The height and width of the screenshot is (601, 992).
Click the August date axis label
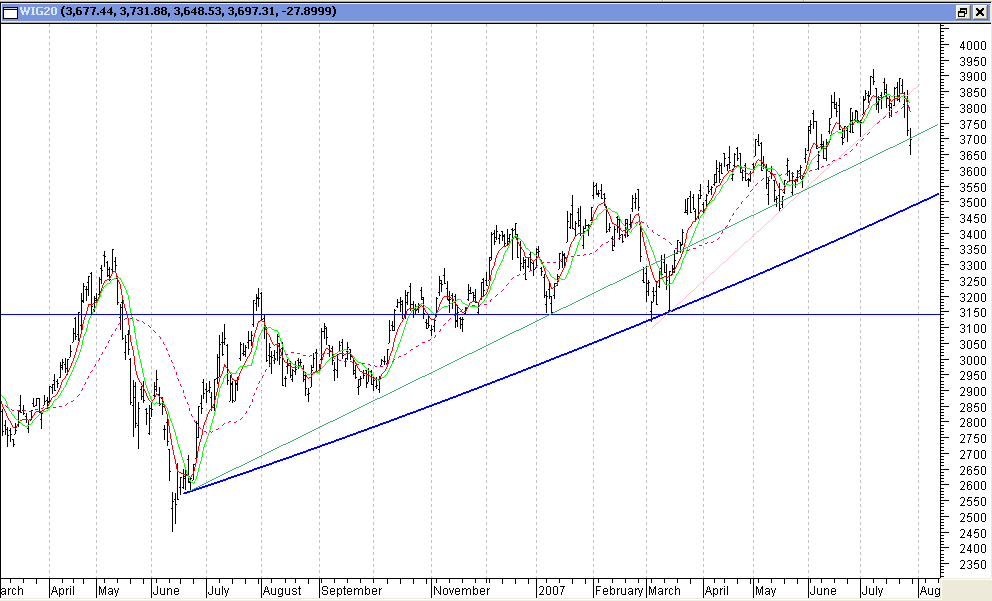pyautogui.click(x=282, y=591)
